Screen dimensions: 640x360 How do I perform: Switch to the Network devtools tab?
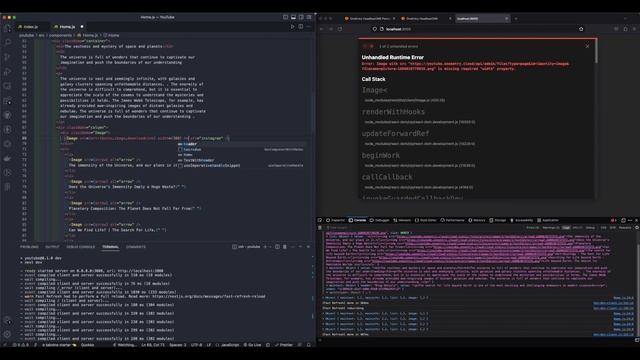click(x=402, y=220)
